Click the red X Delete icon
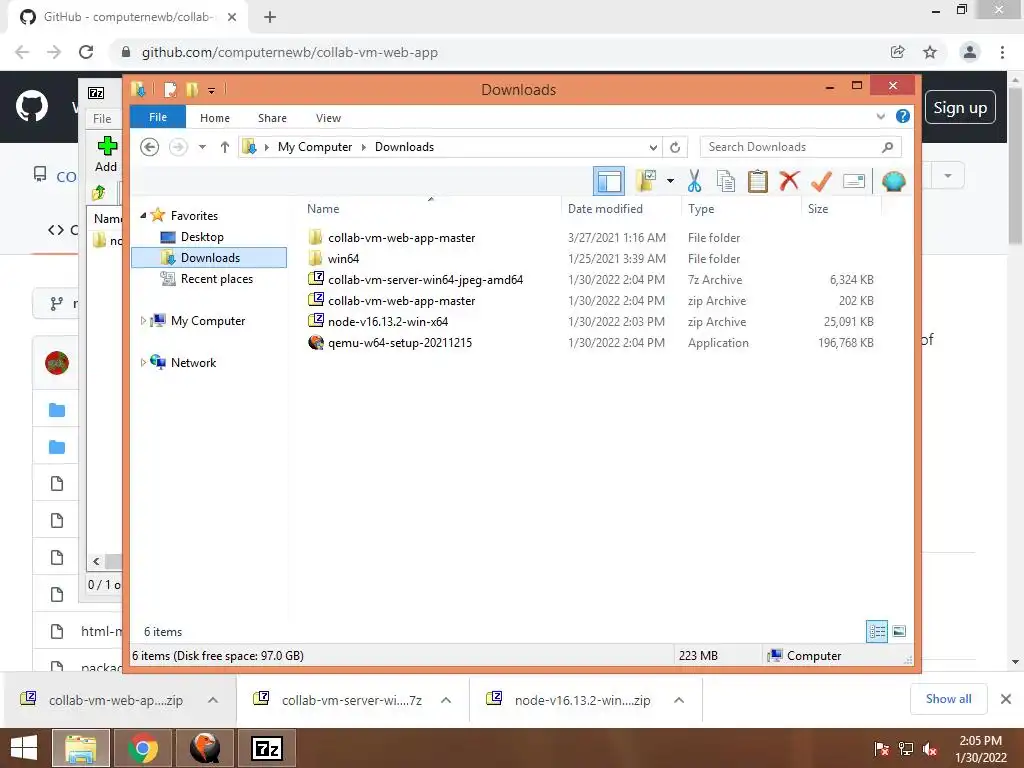This screenshot has height=768, width=1024. 789,180
